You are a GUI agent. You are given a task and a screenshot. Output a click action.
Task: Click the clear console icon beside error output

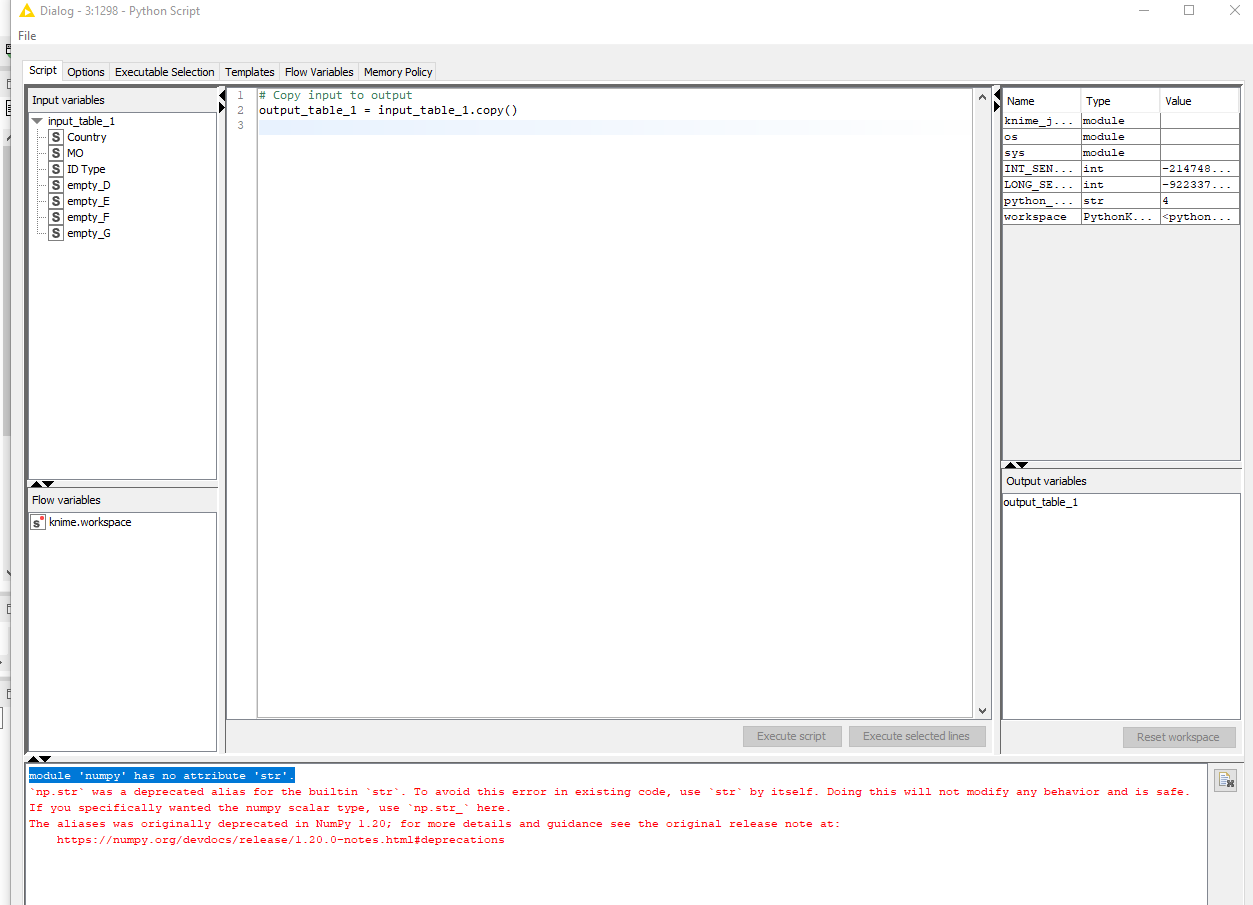(1225, 781)
